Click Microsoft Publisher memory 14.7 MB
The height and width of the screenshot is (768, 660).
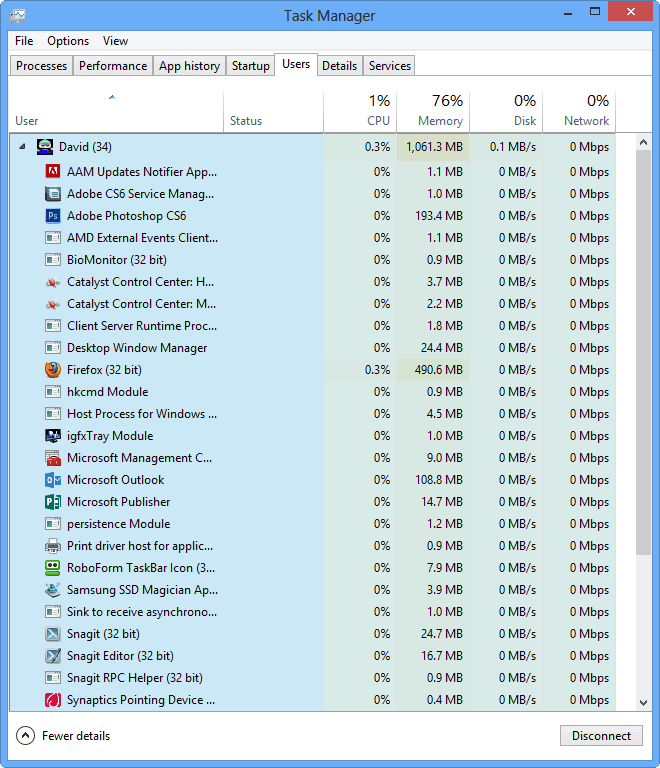pyautogui.click(x=442, y=502)
